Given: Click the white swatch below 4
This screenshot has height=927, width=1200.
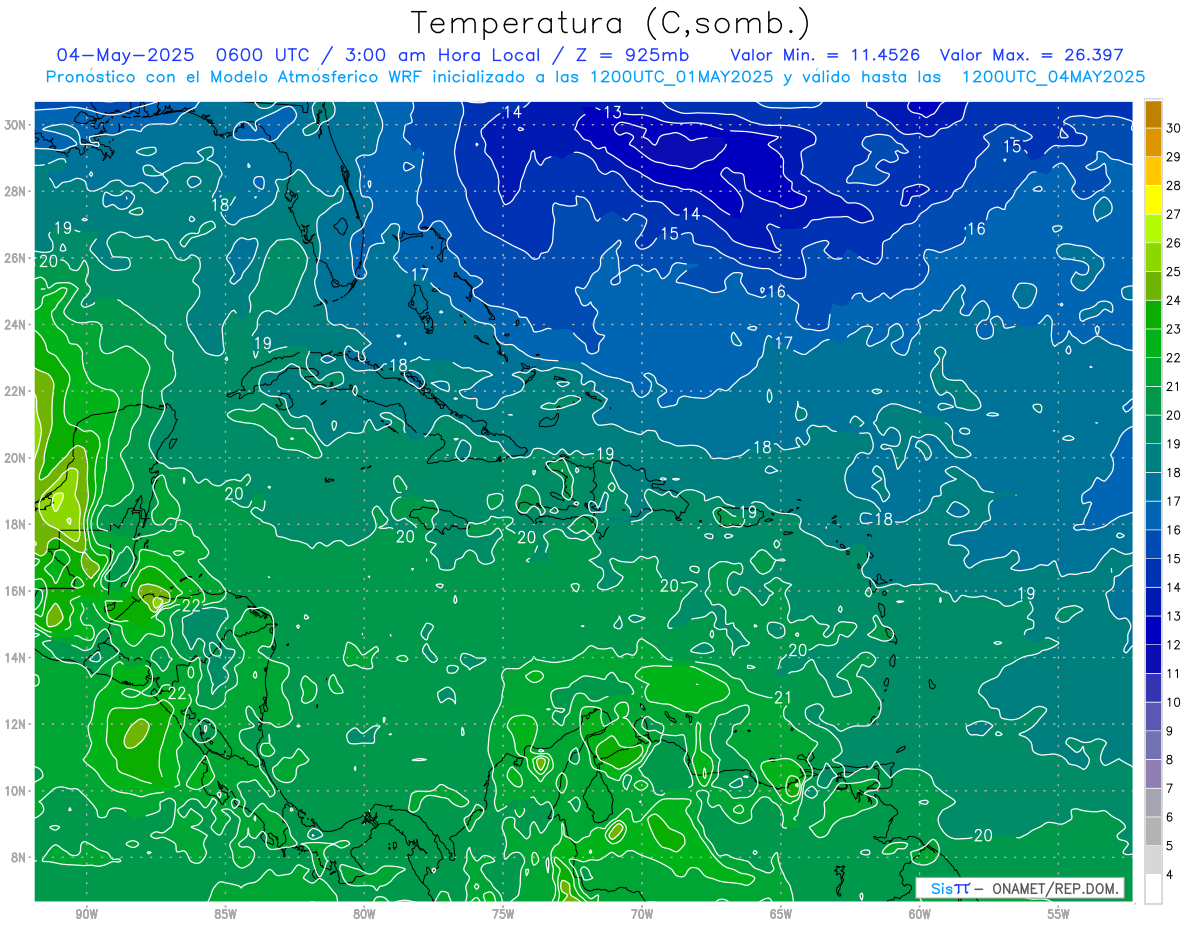Looking at the screenshot, I should [x=1153, y=889].
